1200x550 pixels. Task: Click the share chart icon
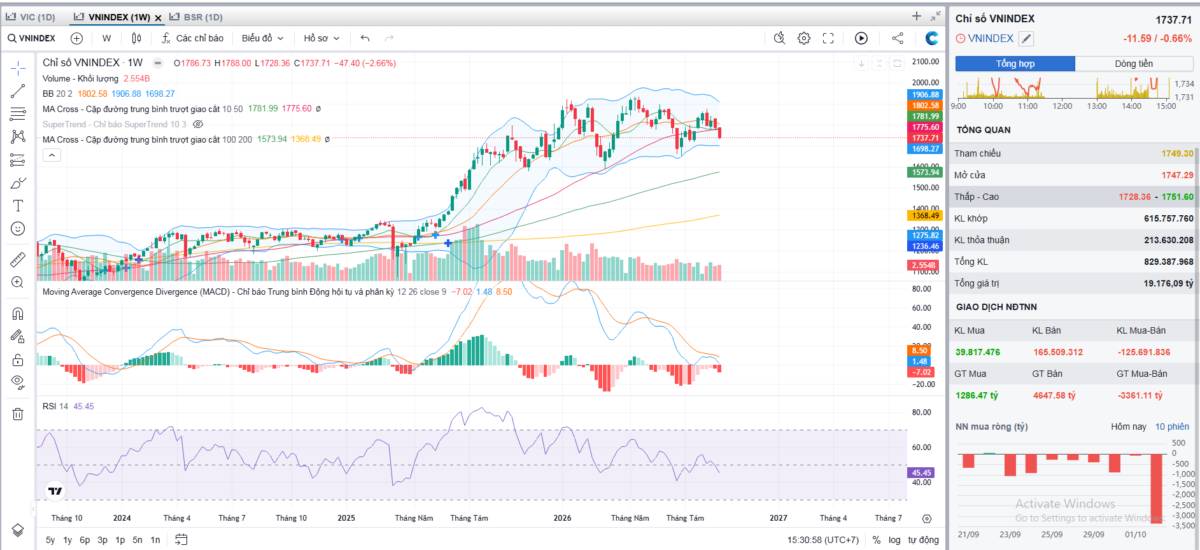point(897,38)
